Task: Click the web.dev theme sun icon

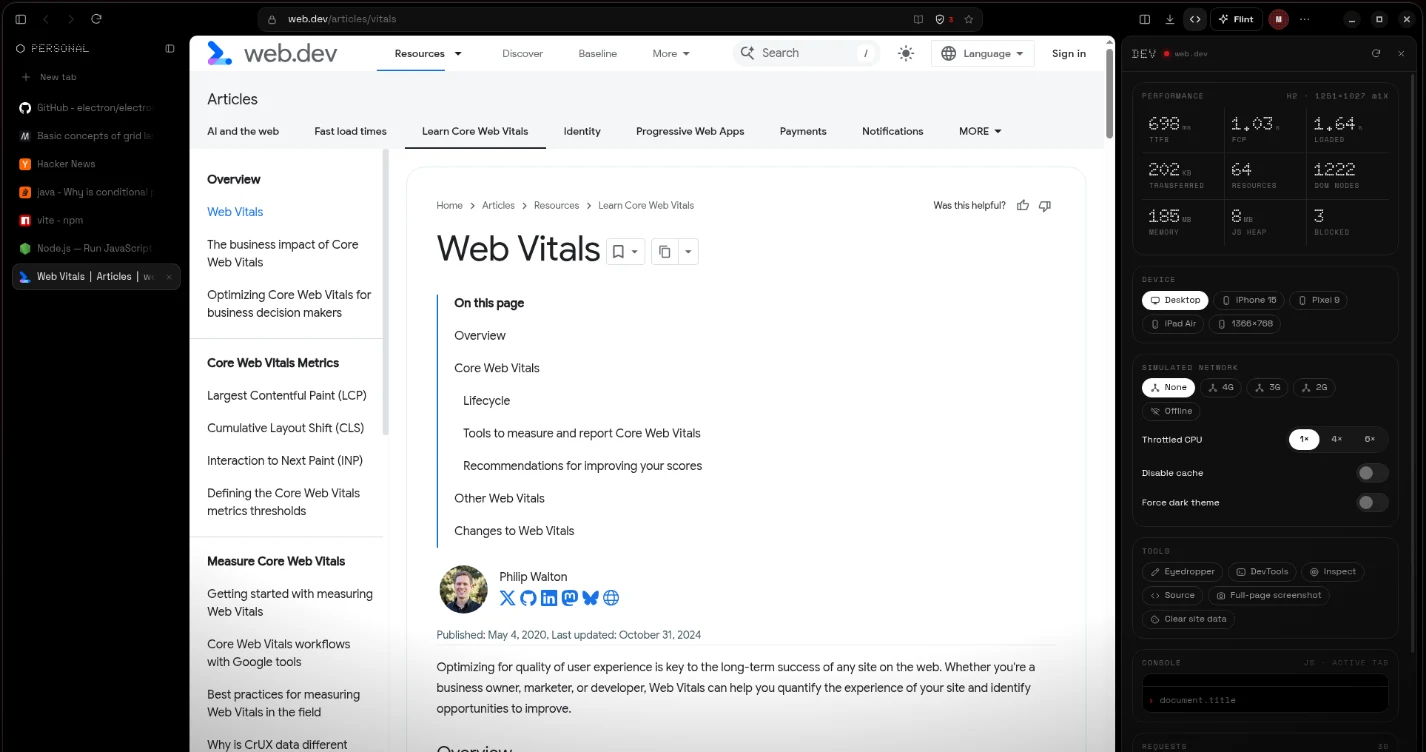Action: click(906, 54)
